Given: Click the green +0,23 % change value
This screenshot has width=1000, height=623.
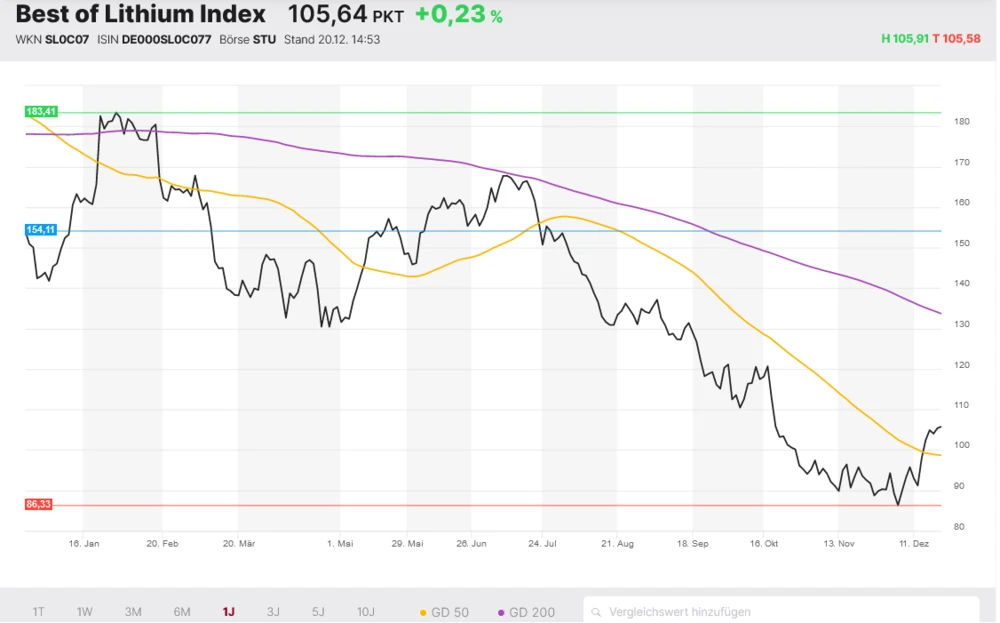Looking at the screenshot, I should point(457,16).
